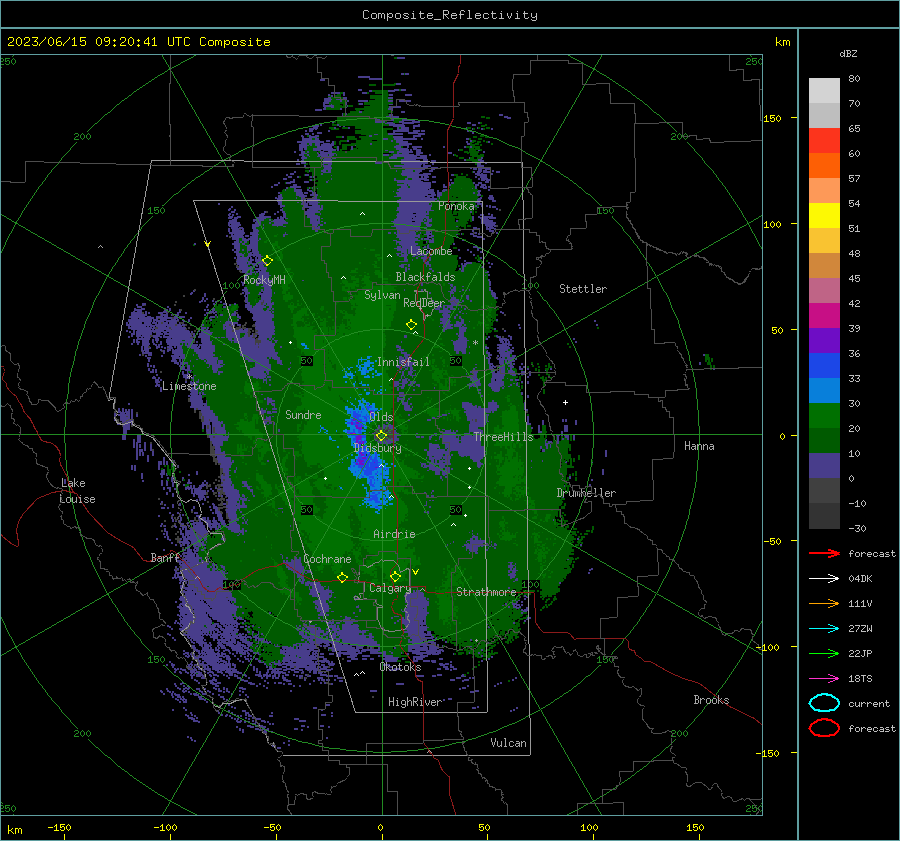Click the Okotoks label
The height and width of the screenshot is (841, 900).
(x=400, y=667)
